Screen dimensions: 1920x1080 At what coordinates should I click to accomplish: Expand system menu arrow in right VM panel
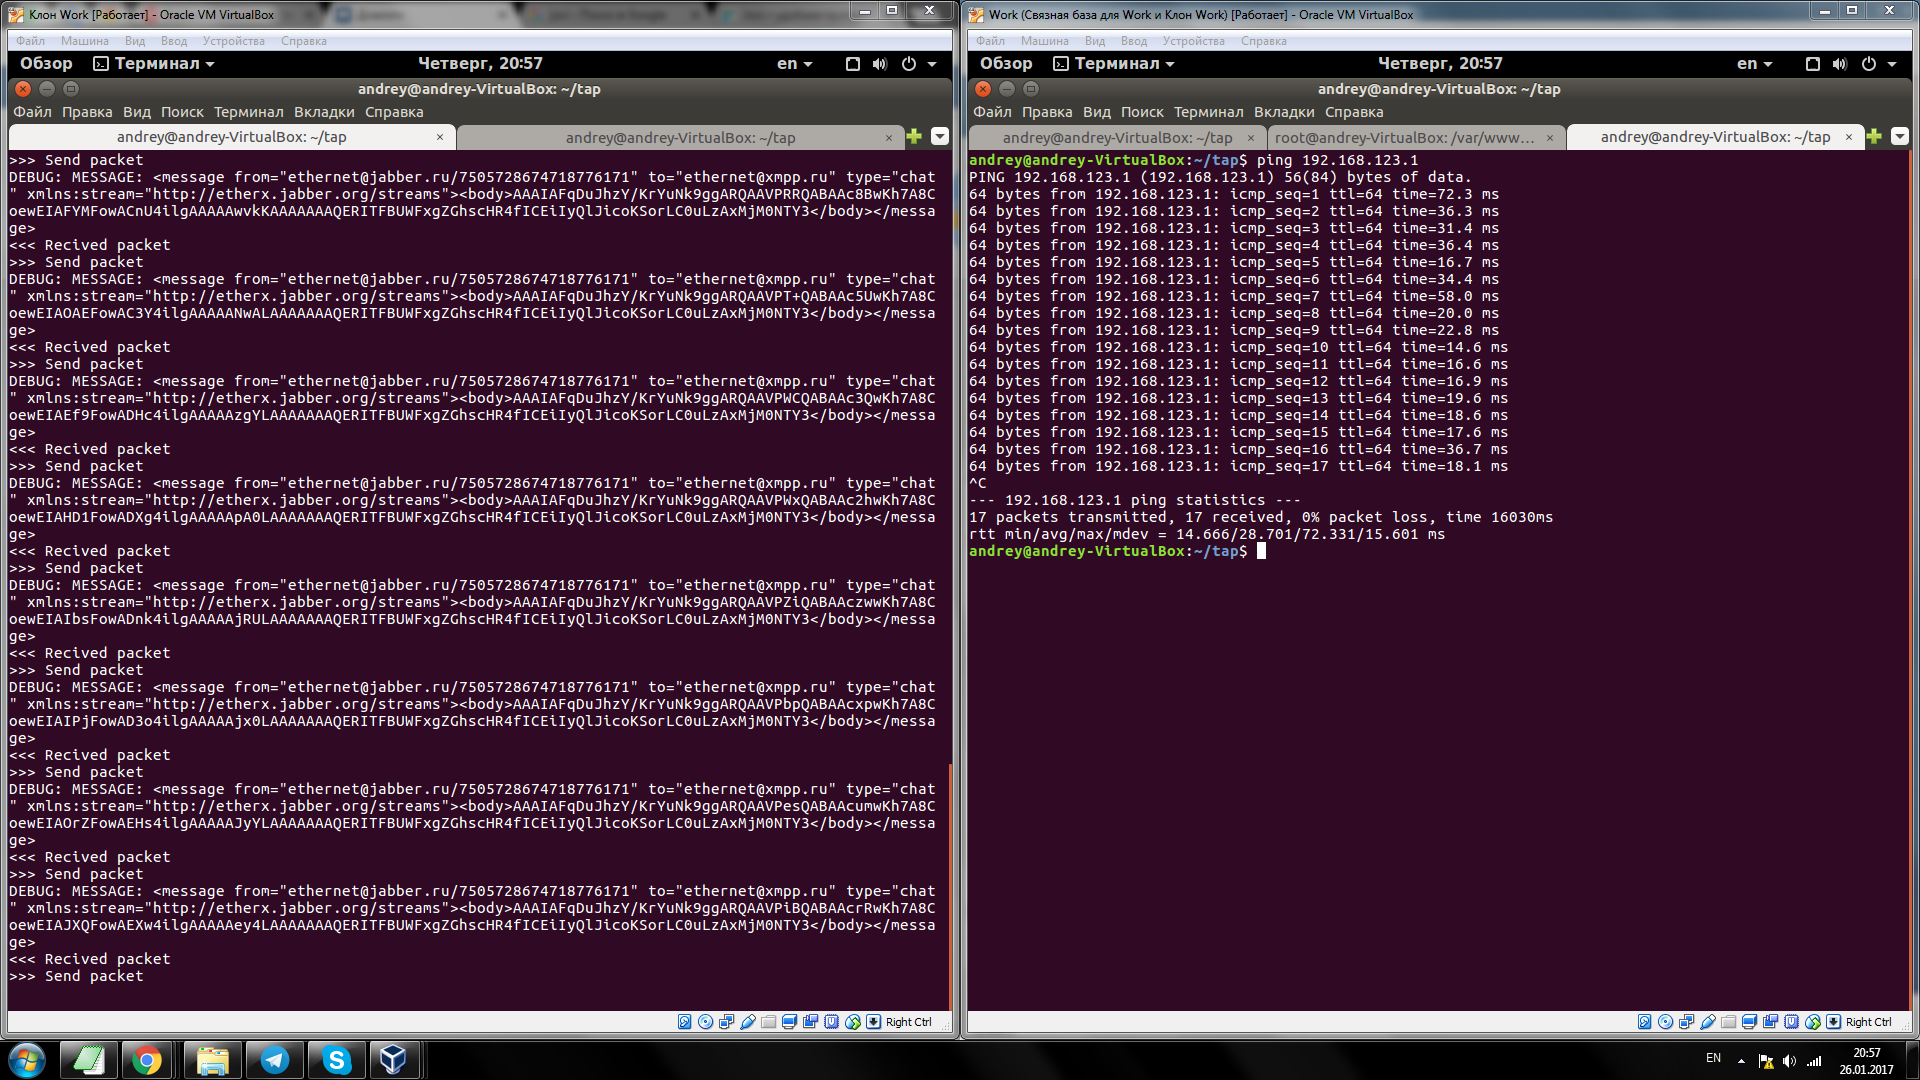coord(1892,64)
